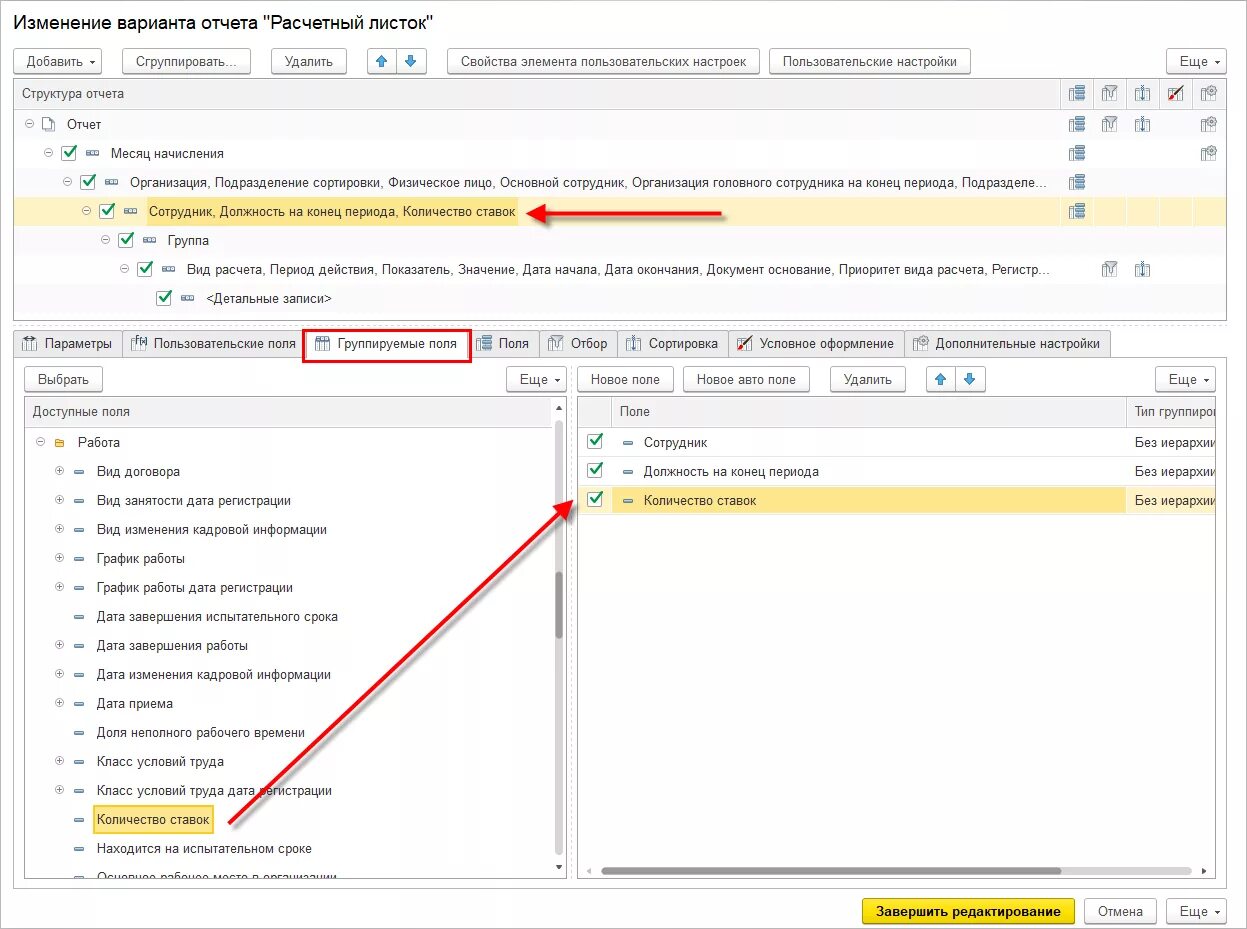Uncheck the Месяц начисления grouping checkbox
1247x929 pixels.
tap(69, 154)
